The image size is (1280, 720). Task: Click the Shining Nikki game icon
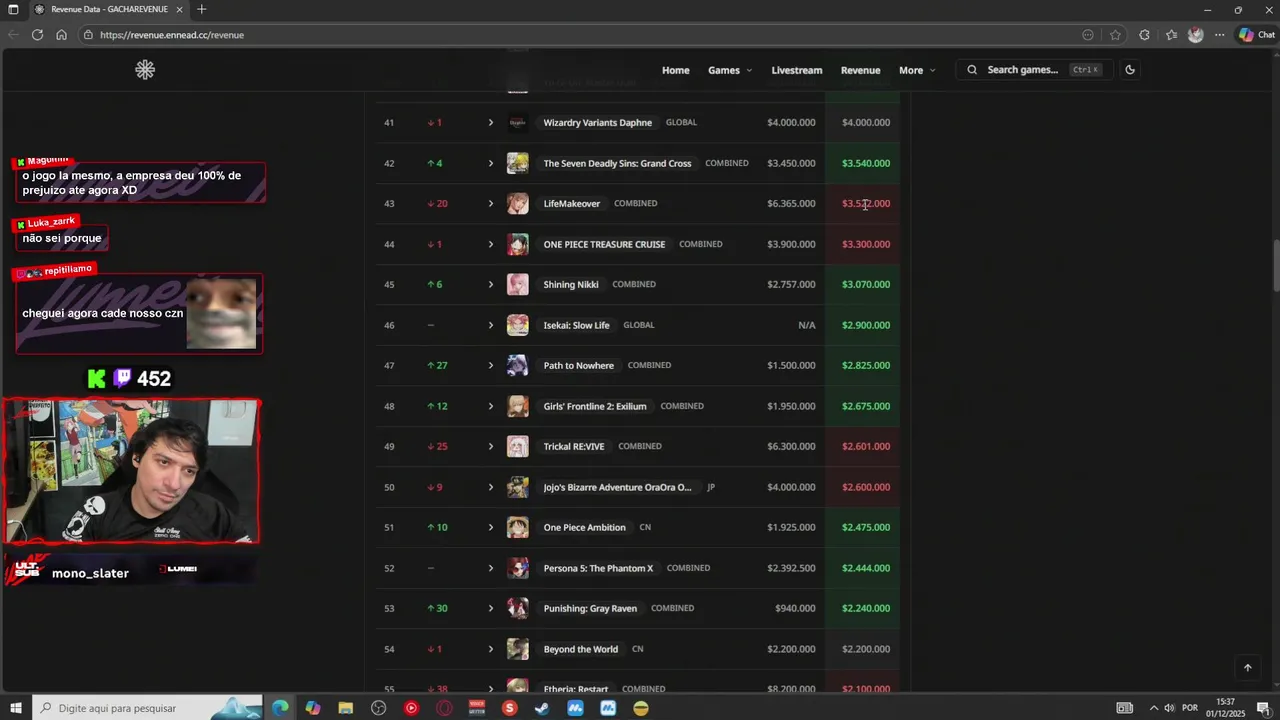tap(517, 285)
